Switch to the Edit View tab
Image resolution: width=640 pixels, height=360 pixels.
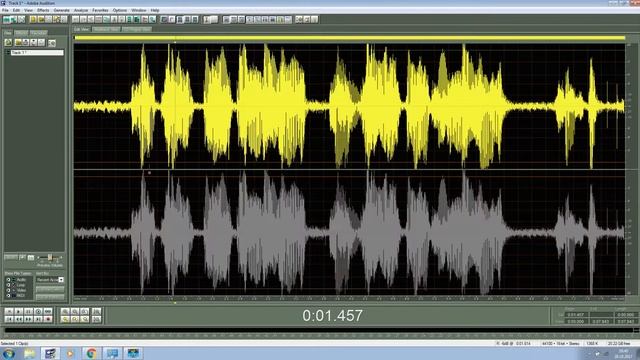[82, 29]
